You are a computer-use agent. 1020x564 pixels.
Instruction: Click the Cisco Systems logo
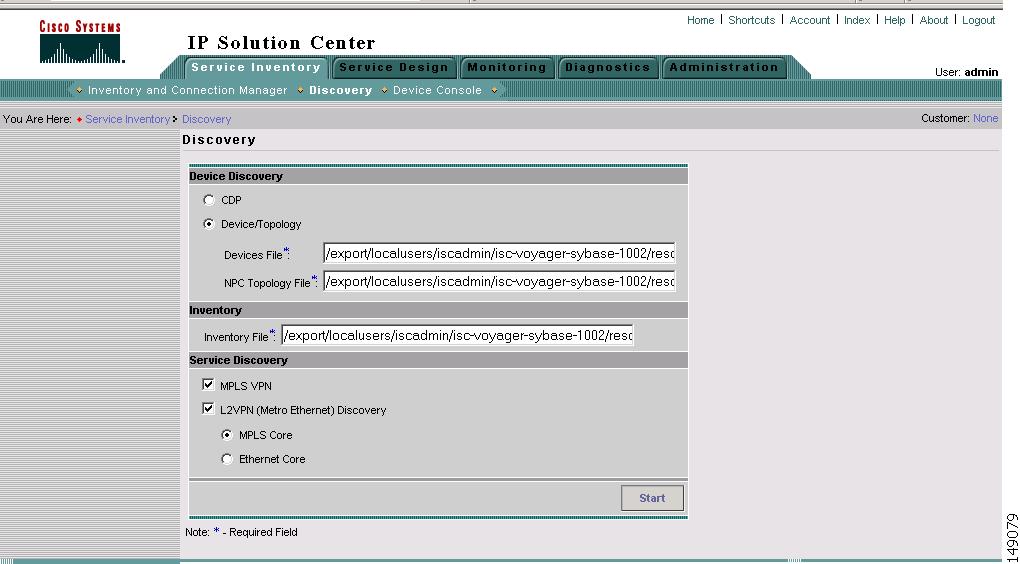tap(81, 42)
